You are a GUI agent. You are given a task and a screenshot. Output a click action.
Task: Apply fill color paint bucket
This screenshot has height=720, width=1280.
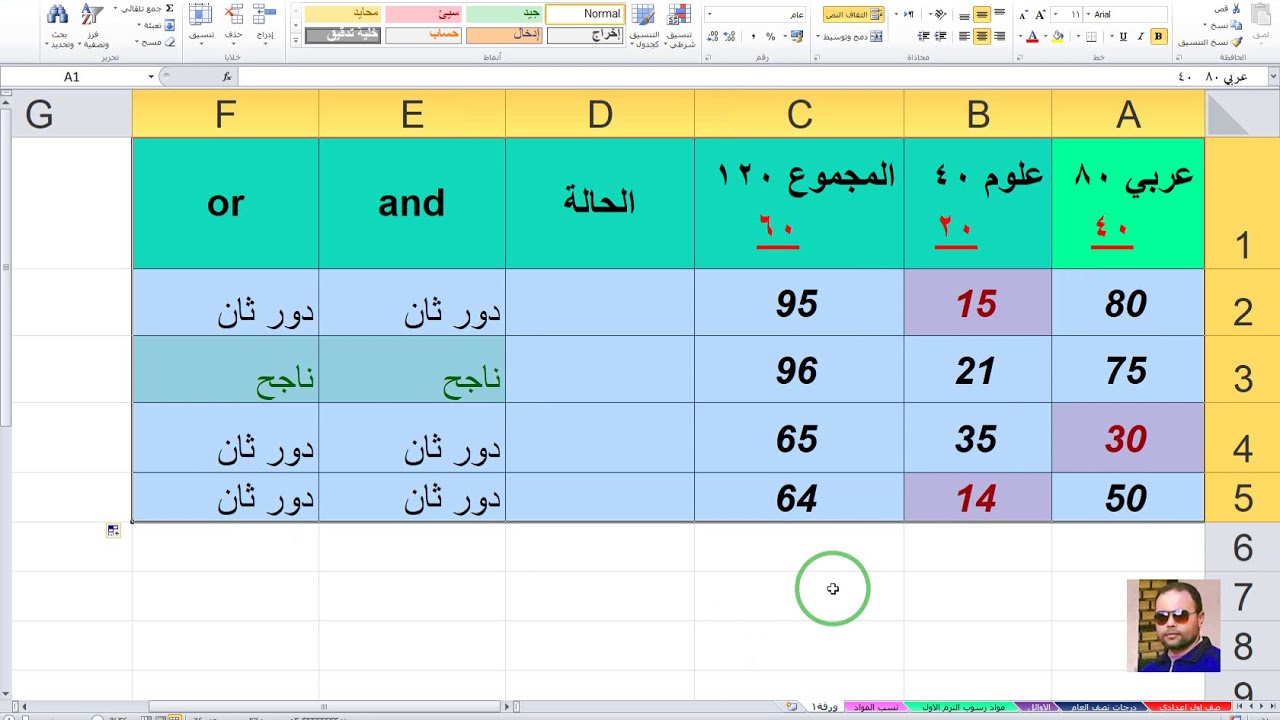tap(1057, 36)
